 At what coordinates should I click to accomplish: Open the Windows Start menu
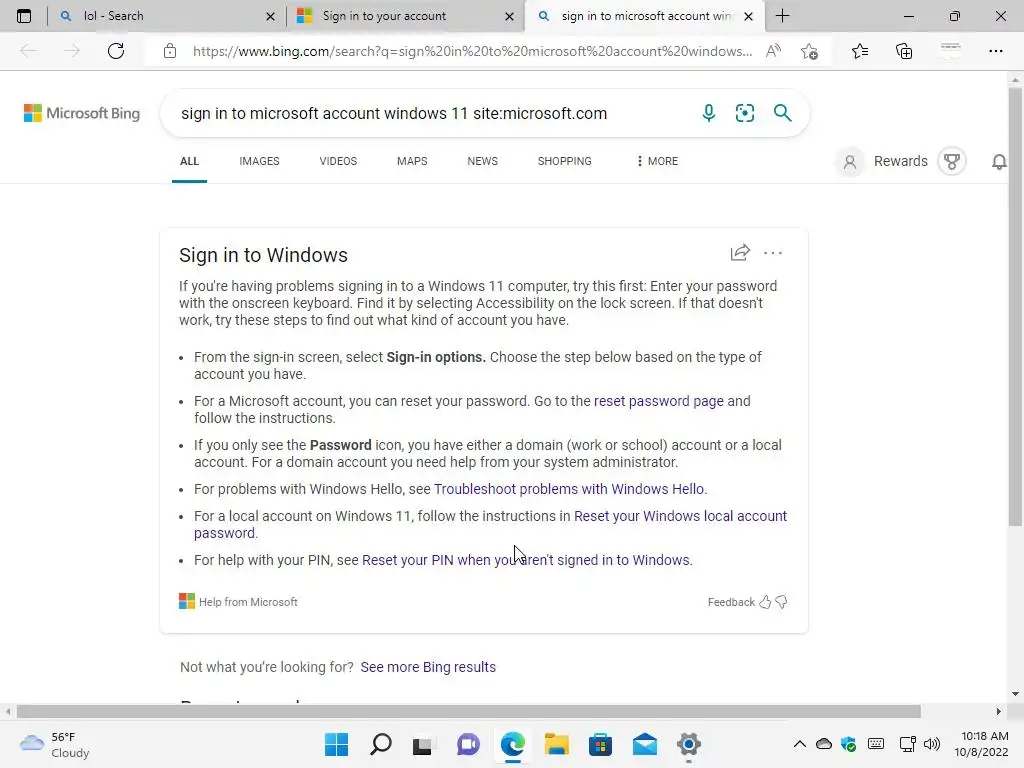click(x=336, y=744)
